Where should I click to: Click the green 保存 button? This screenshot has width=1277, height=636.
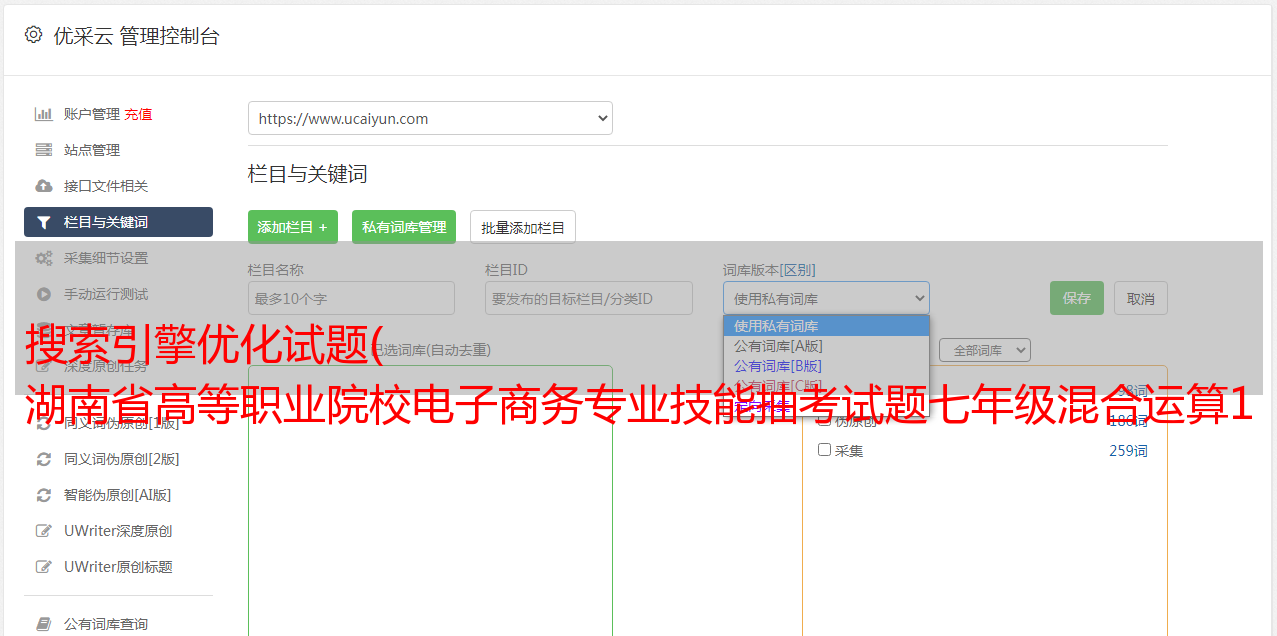(1077, 298)
